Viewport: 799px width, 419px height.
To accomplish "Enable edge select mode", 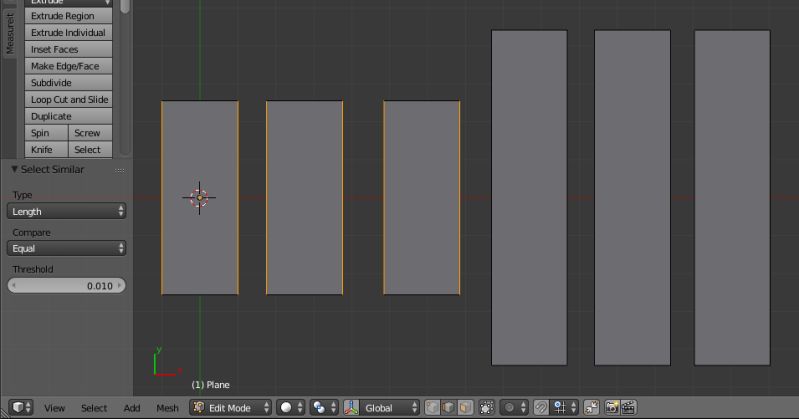I will (x=448, y=407).
